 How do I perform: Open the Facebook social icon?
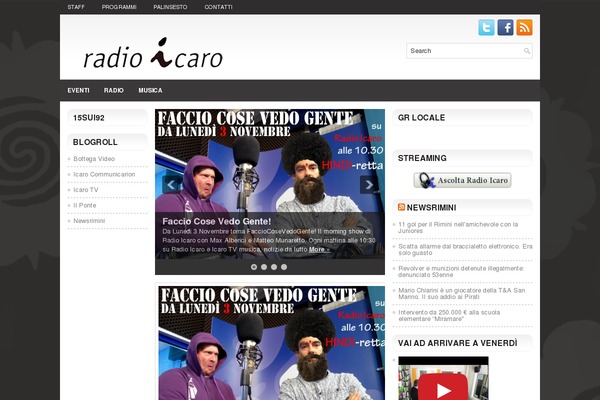[505, 28]
